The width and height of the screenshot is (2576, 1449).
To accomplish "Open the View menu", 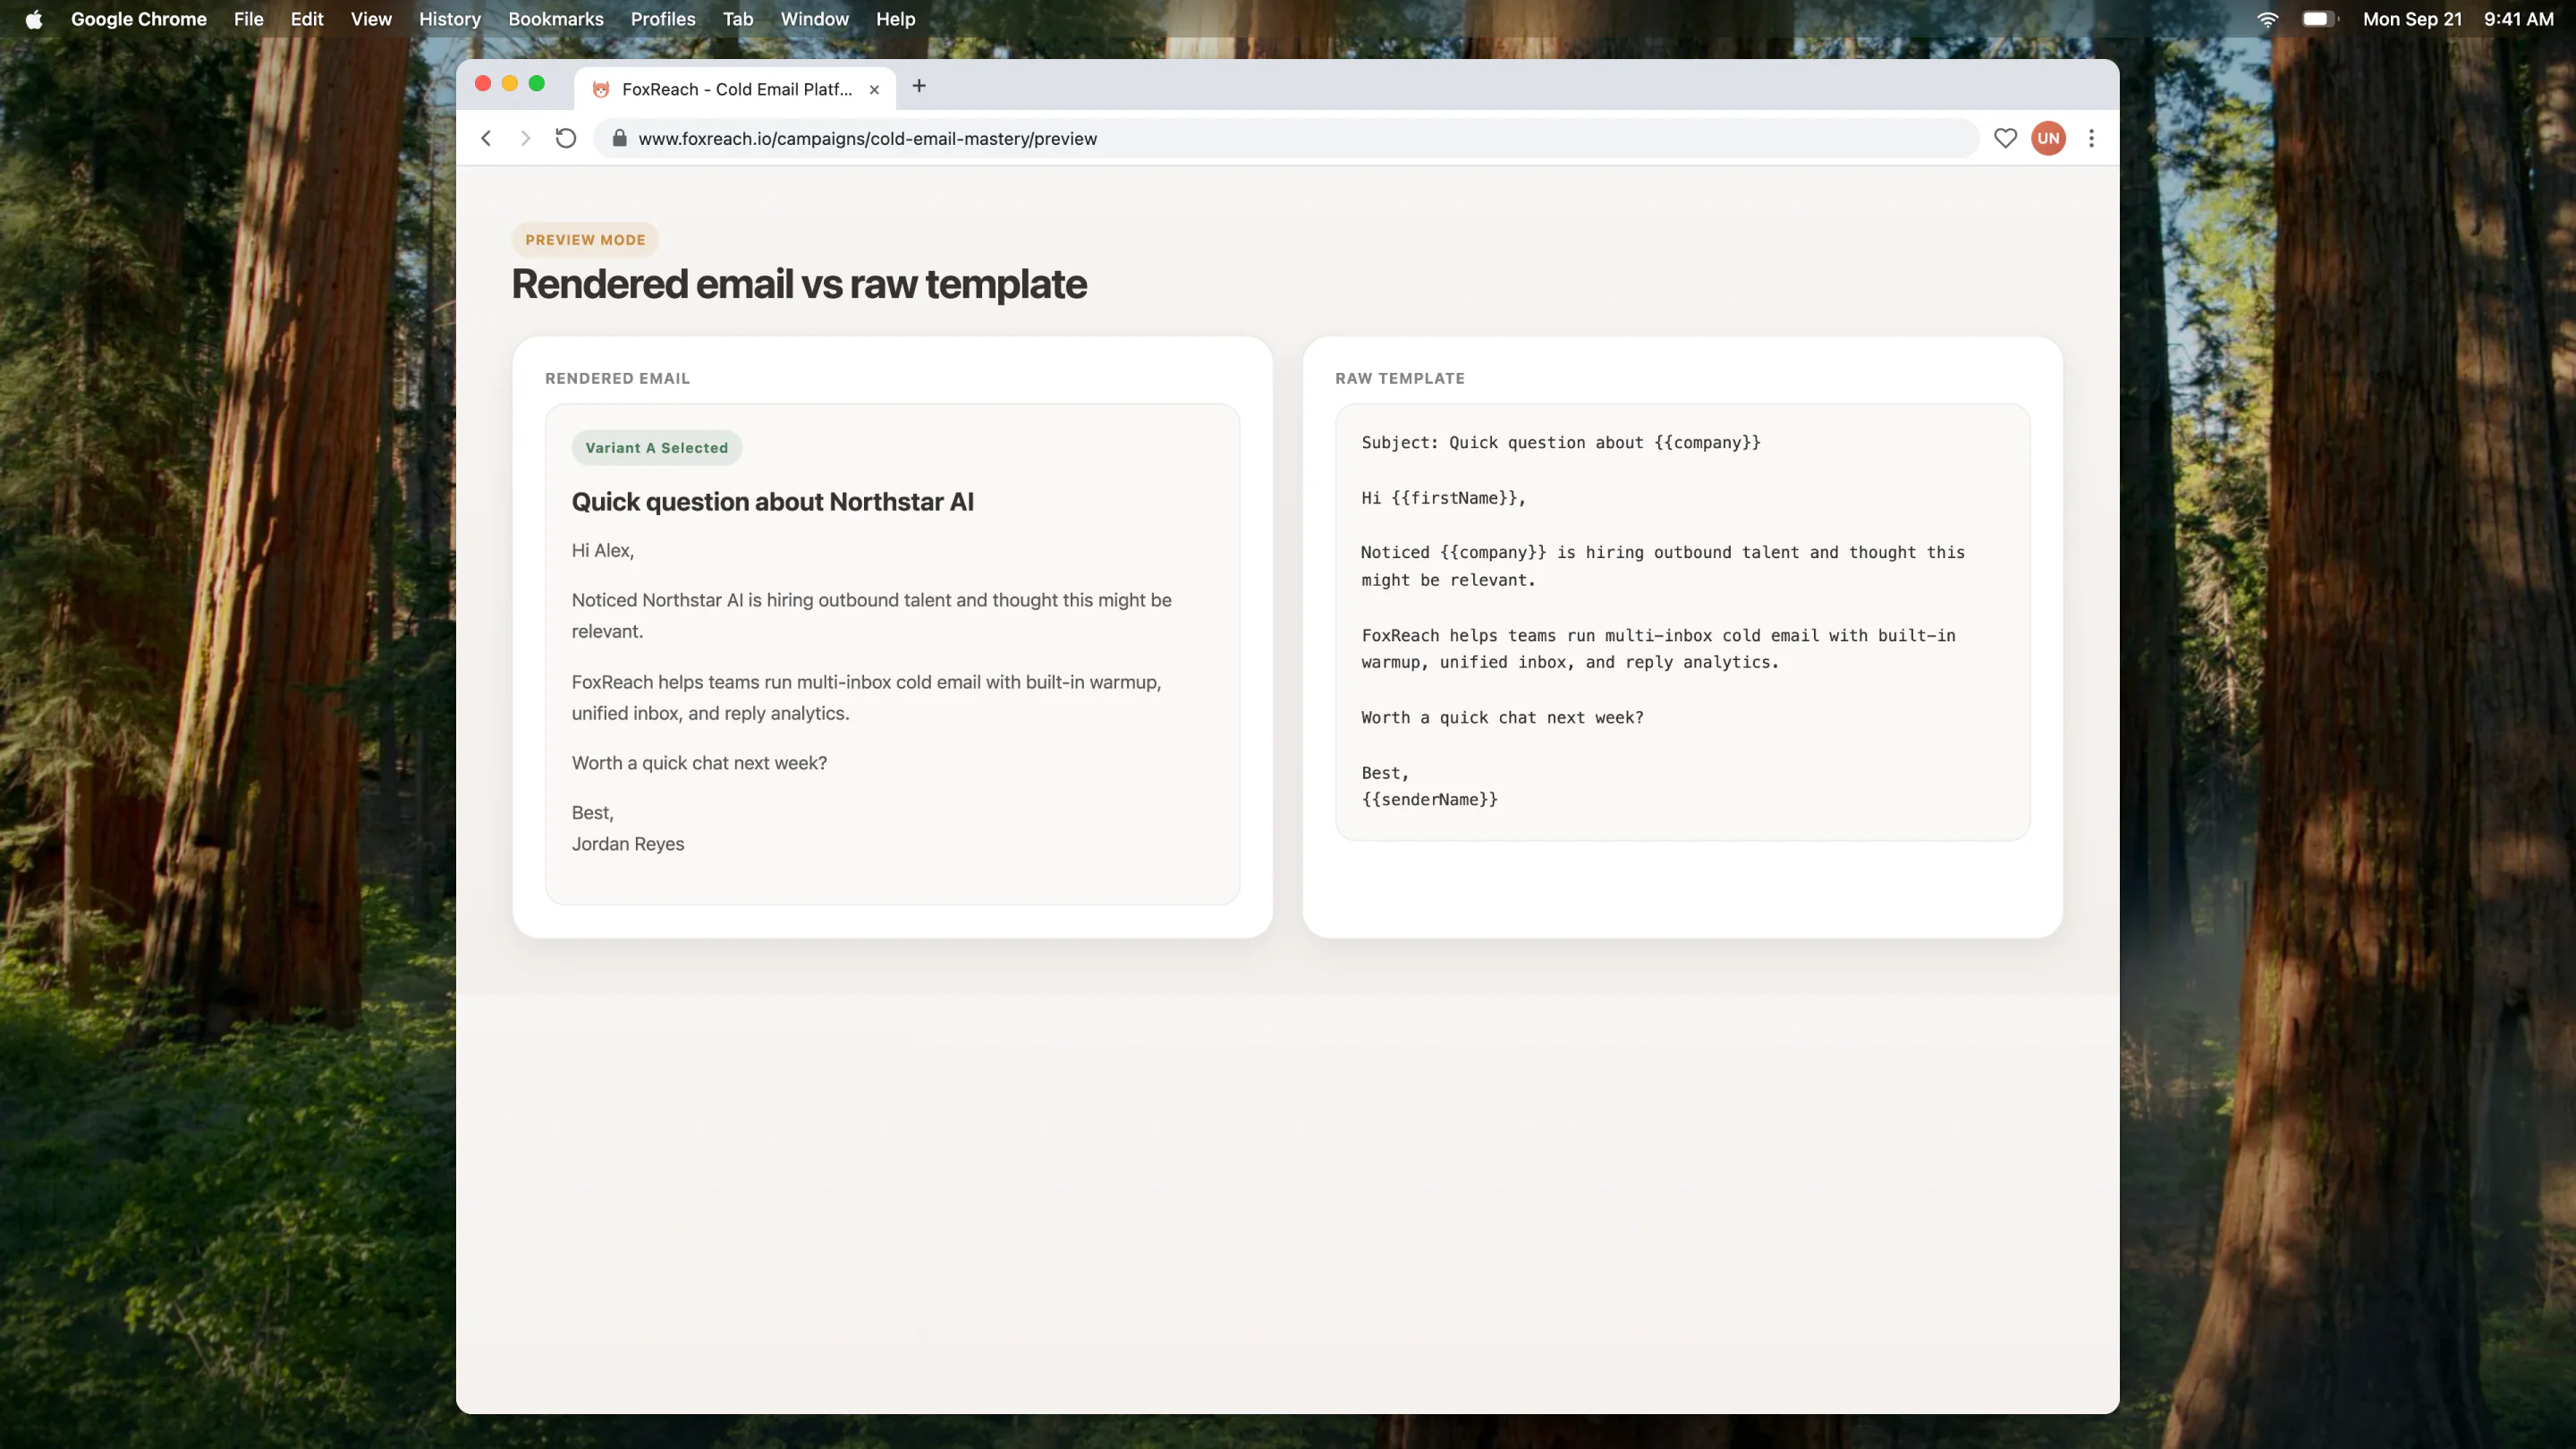I will 371,19.
